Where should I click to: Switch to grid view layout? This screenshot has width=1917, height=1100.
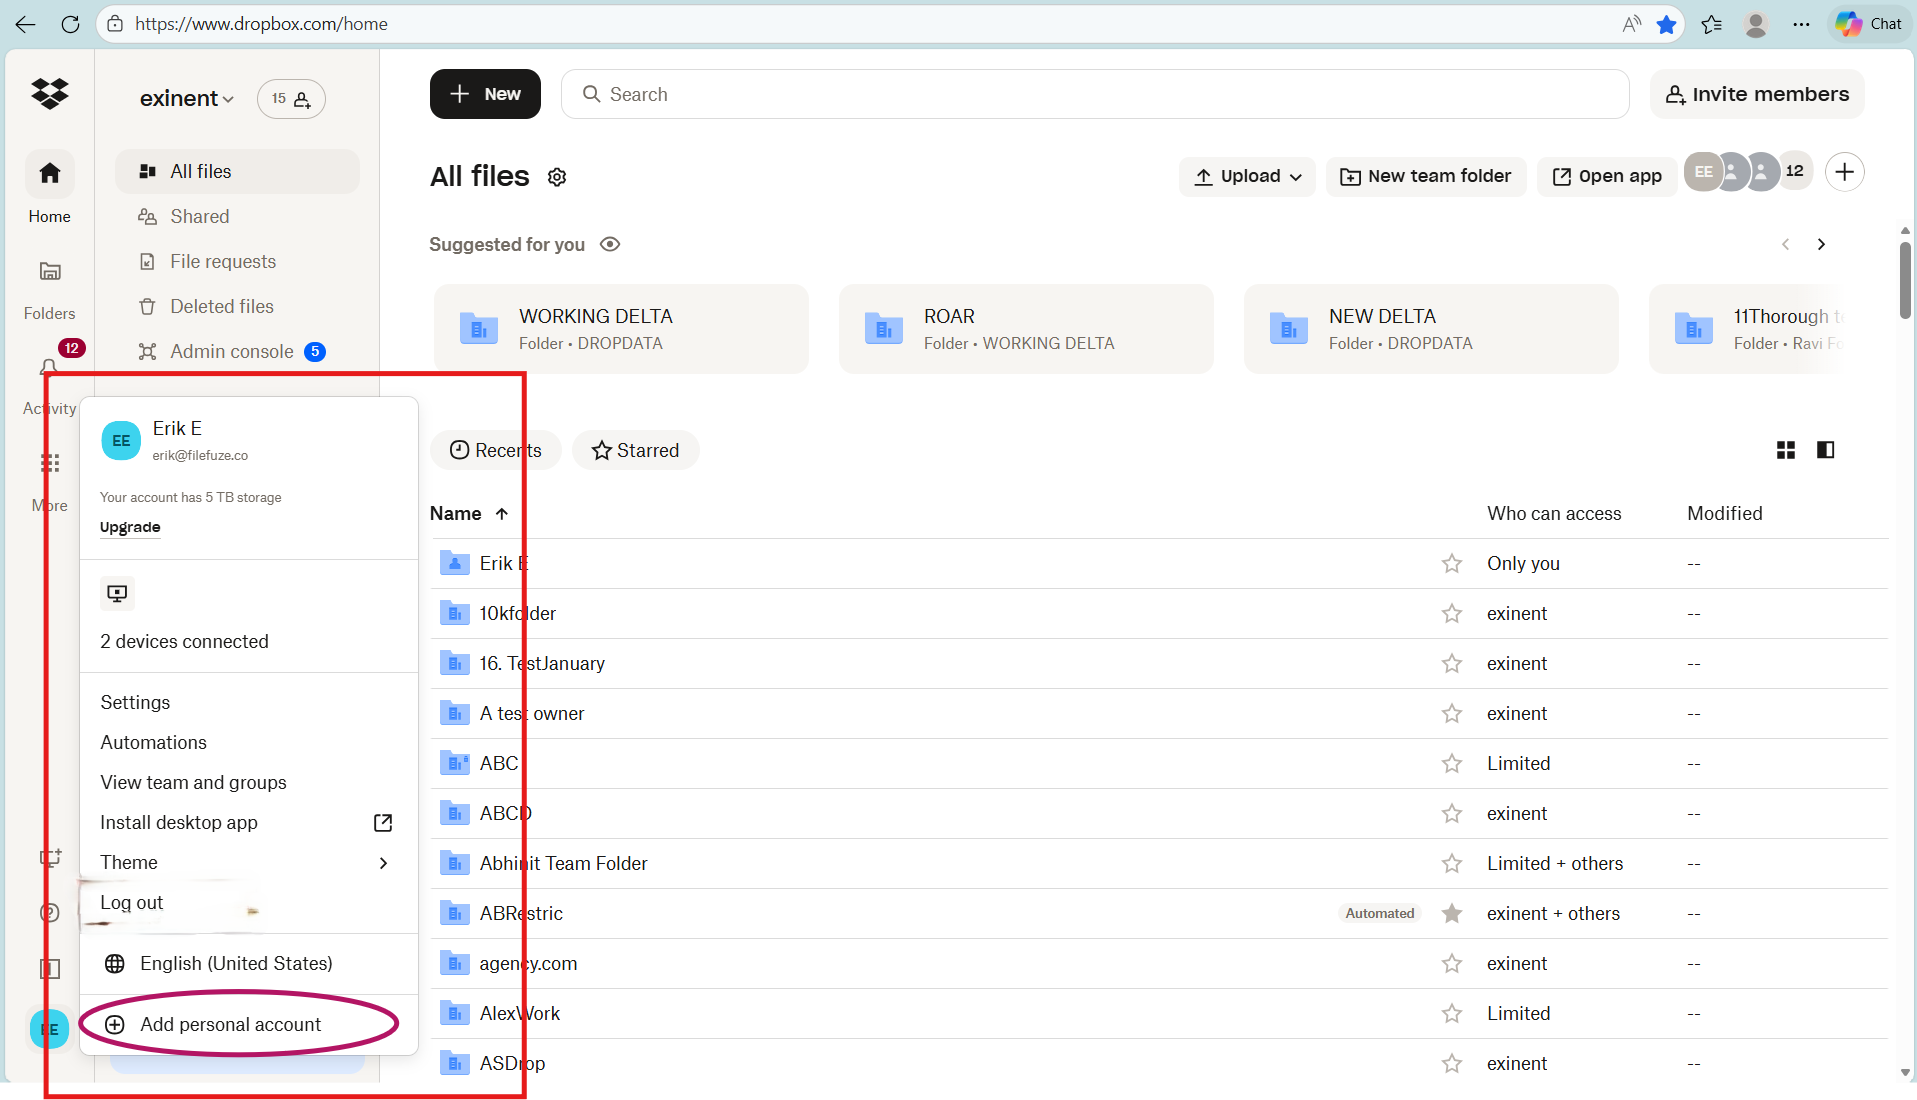click(x=1784, y=450)
